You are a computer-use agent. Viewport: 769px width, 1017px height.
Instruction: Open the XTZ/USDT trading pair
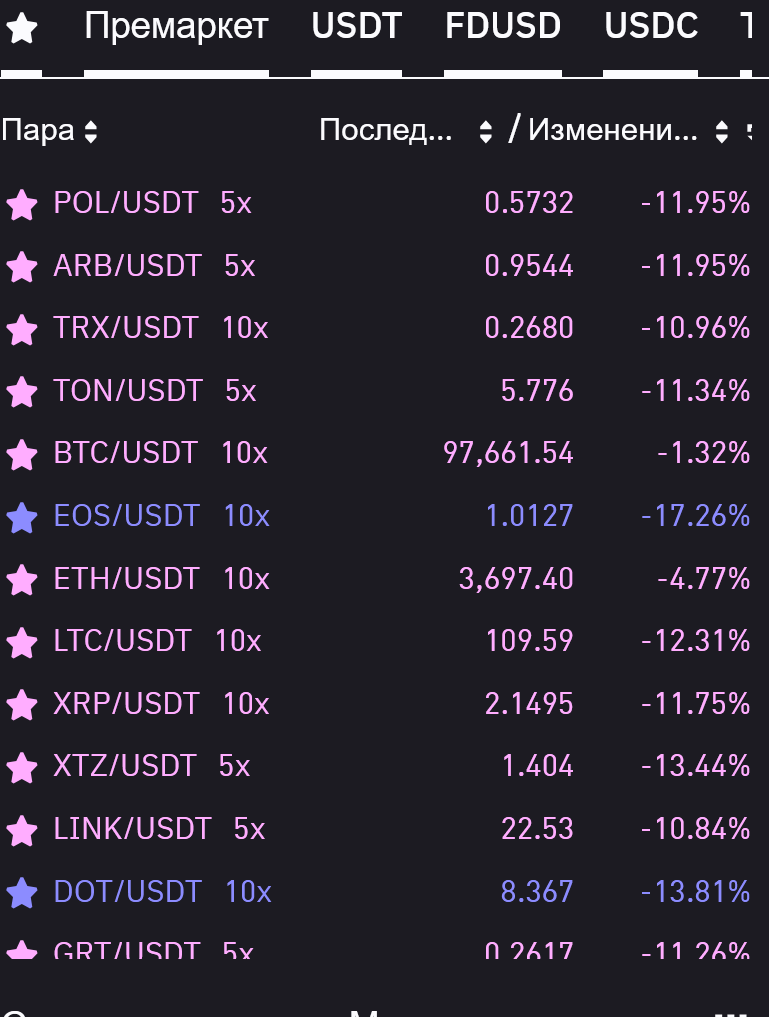coord(125,766)
